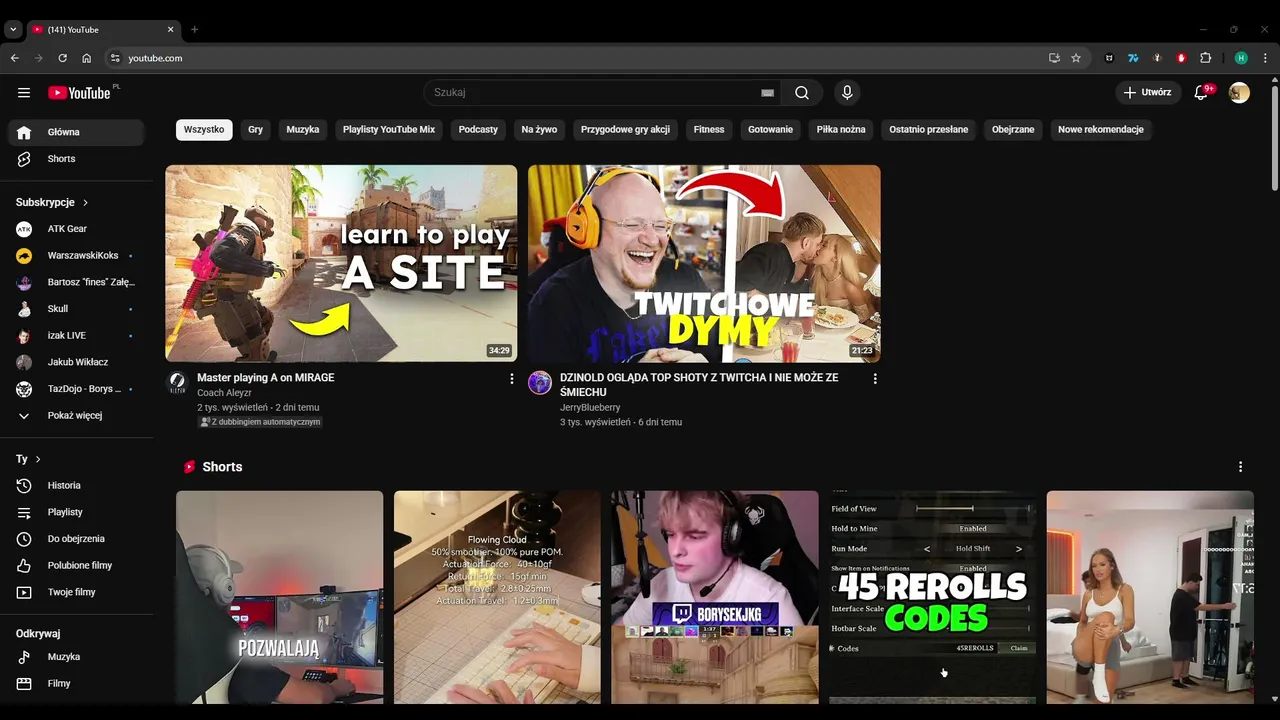Select the Muzyka filter chip
Screen dimensions: 1280x720
point(303,130)
